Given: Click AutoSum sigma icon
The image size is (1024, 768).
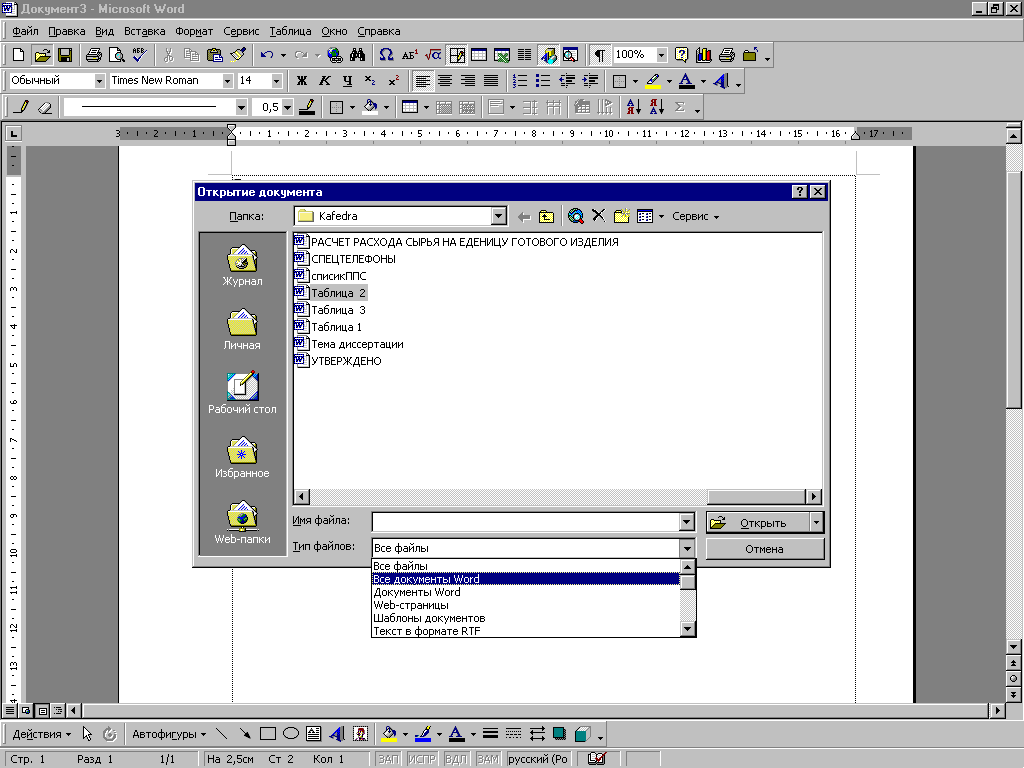Looking at the screenshot, I should click(x=680, y=107).
